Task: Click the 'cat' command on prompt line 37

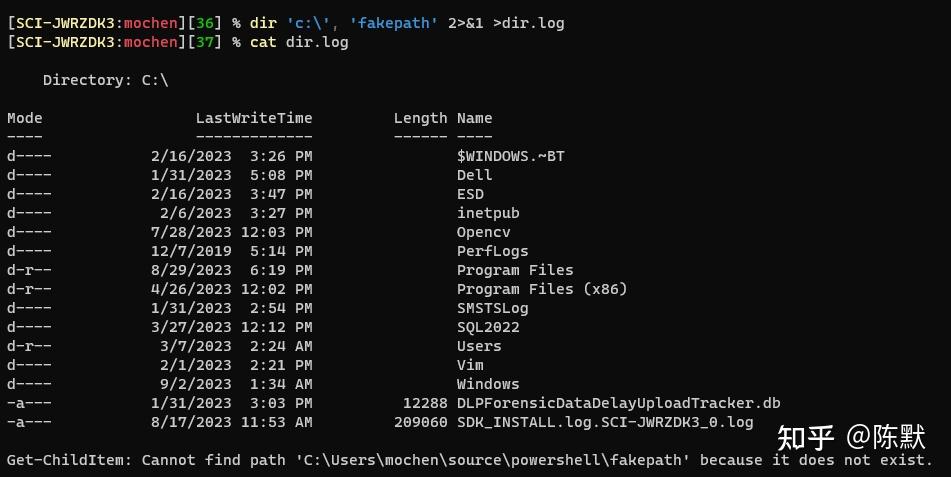Action: tap(263, 42)
